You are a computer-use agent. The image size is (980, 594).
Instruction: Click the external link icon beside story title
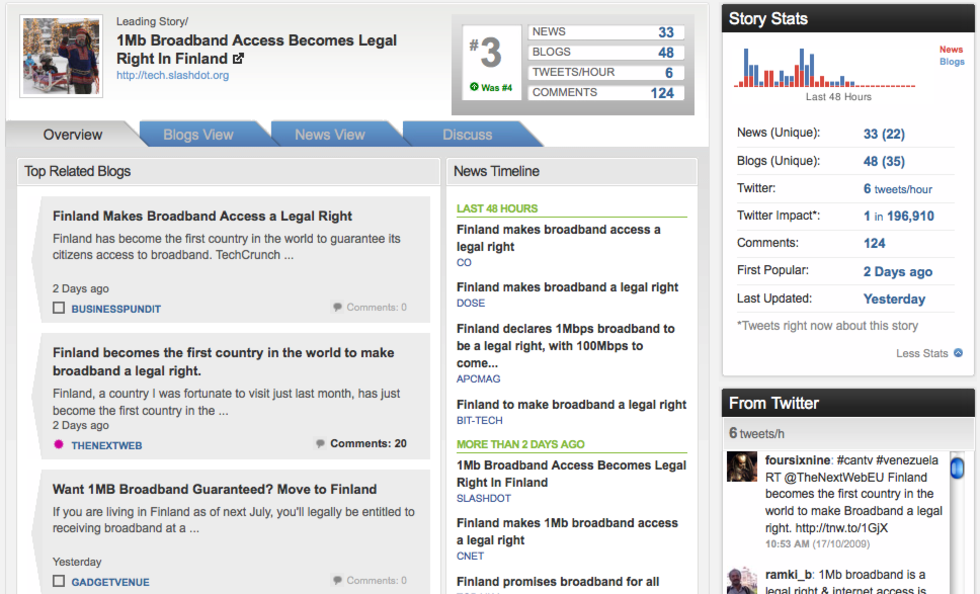coord(238,59)
